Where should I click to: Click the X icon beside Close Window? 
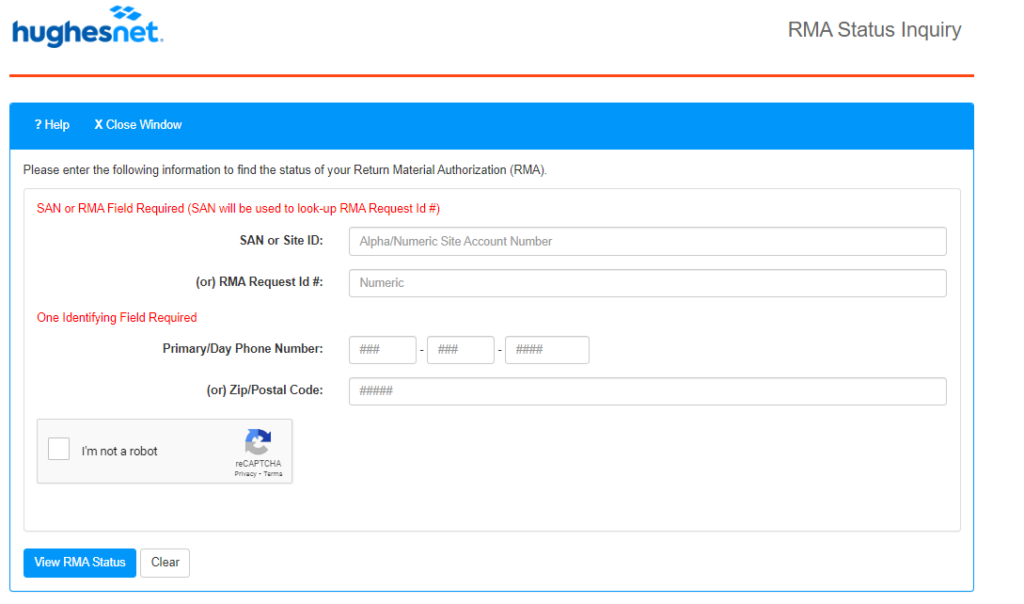pos(98,124)
